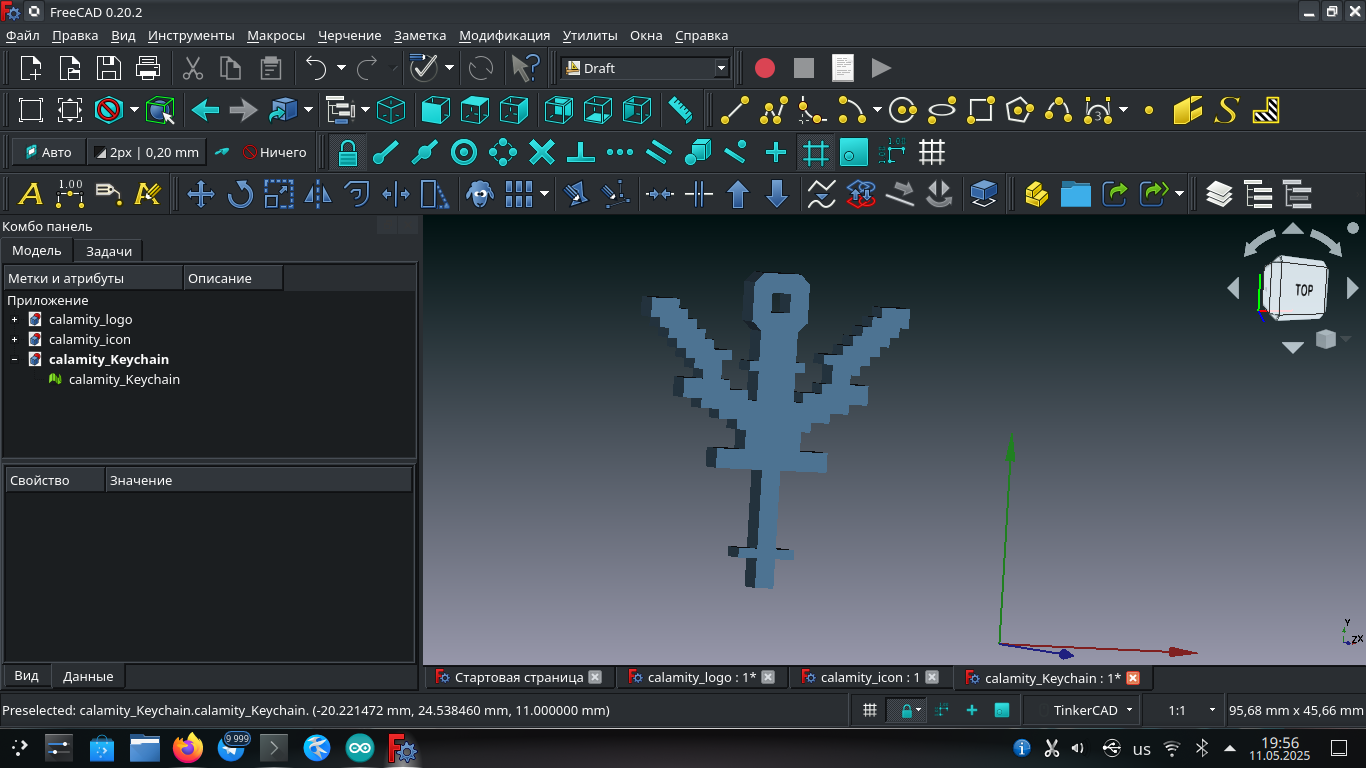Toggle Snap Center in snap toolbar
The height and width of the screenshot is (768, 1366).
[x=464, y=152]
